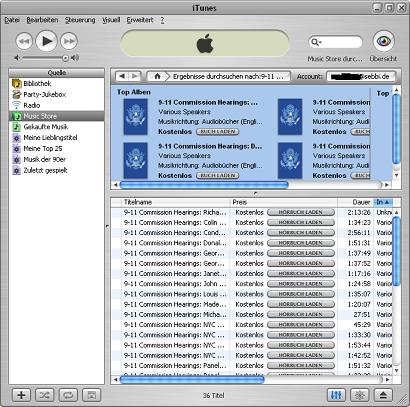Click the Play button
This screenshot has width=410, height=407.
click(47, 41)
